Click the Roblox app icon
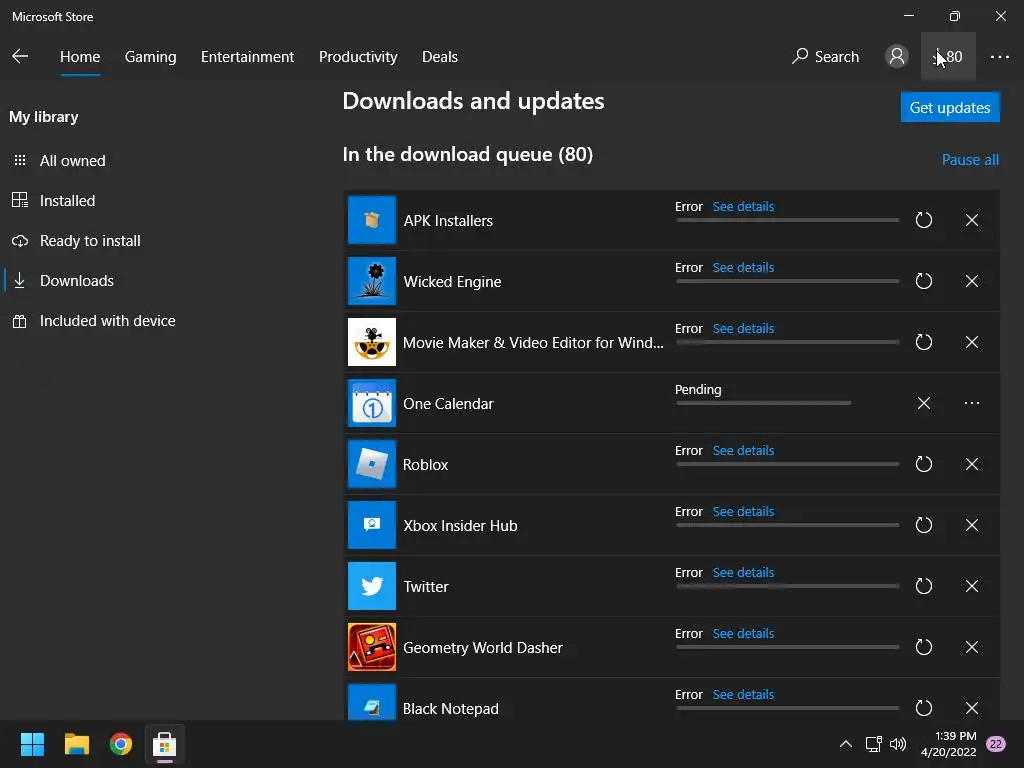Image resolution: width=1024 pixels, height=768 pixels. tap(372, 464)
